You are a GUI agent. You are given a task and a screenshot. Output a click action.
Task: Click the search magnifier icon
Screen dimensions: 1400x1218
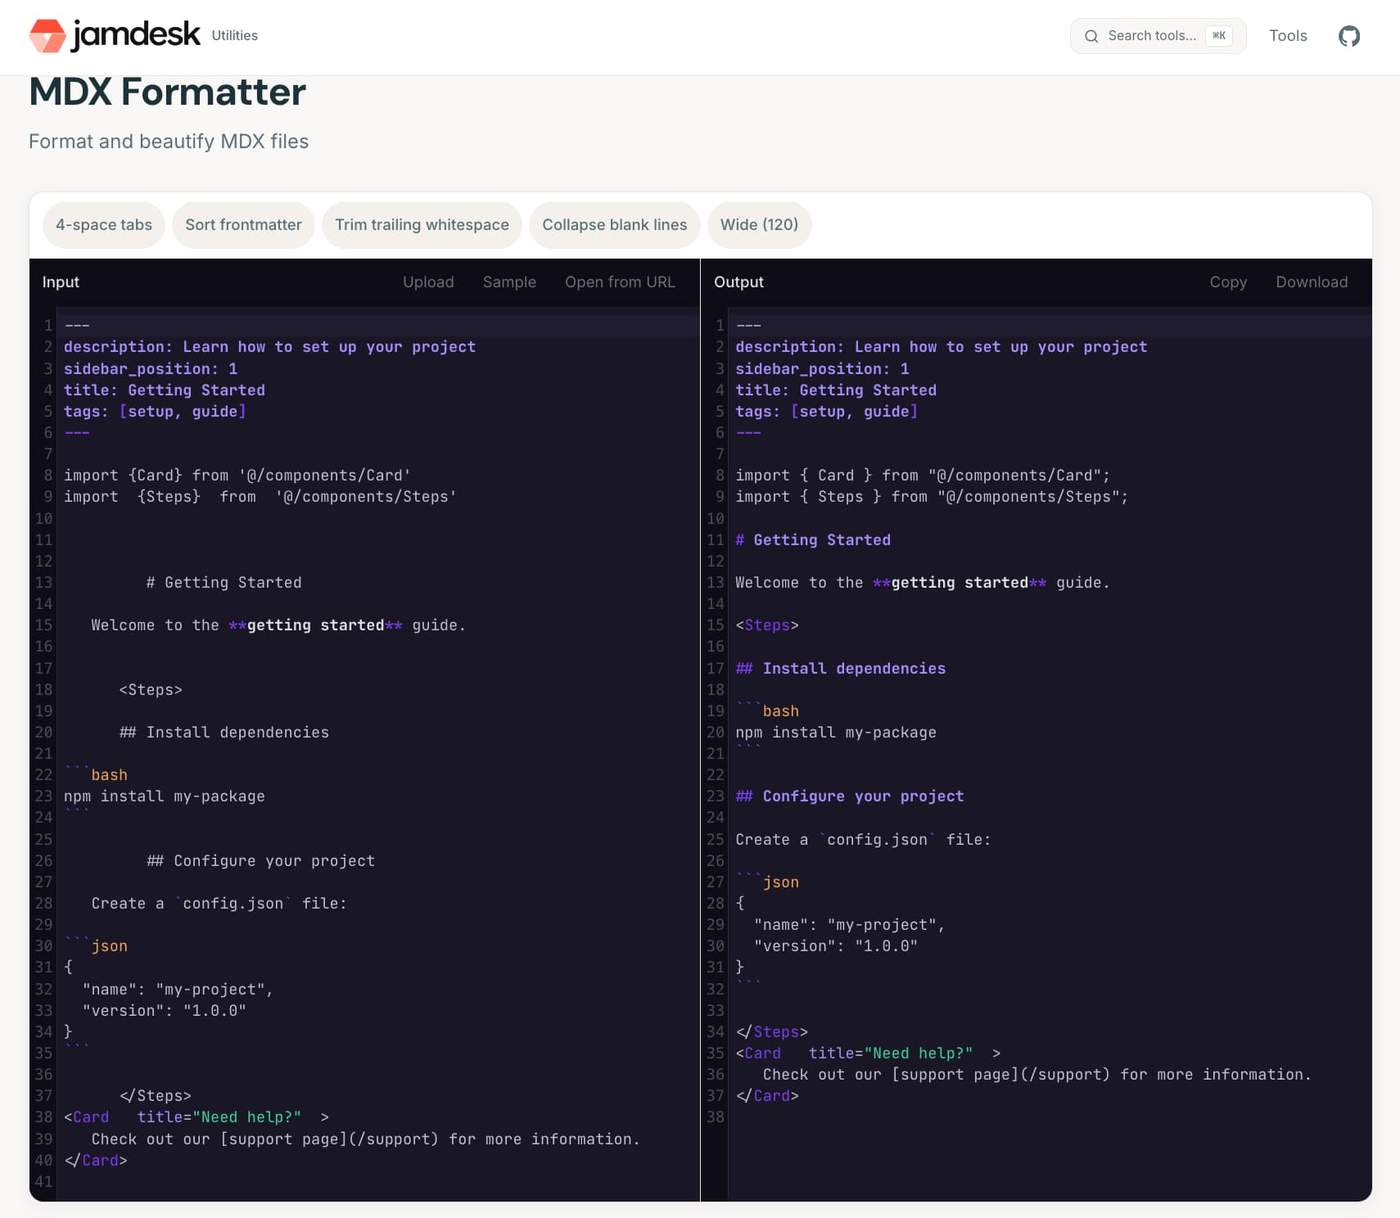pos(1091,36)
